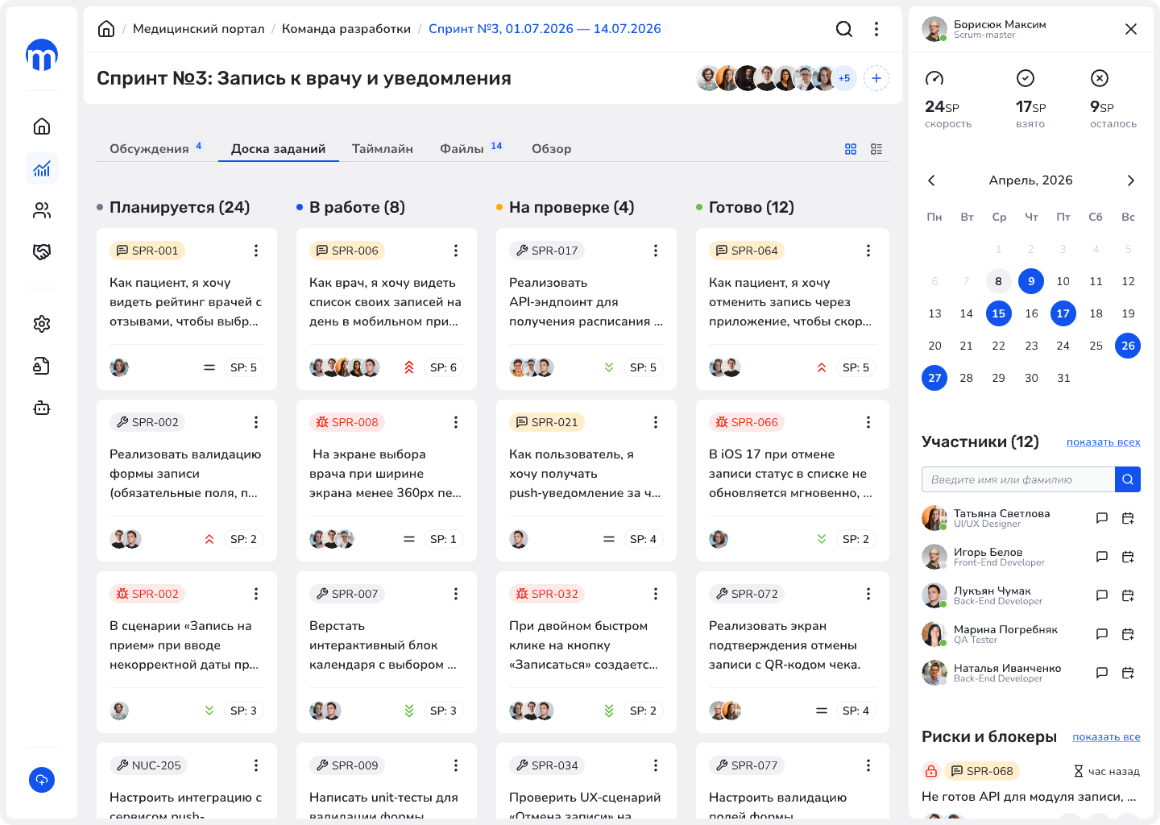Click the Медицинский портал breadcrumb
This screenshot has height=825, width=1160.
pyautogui.click(x=198, y=29)
